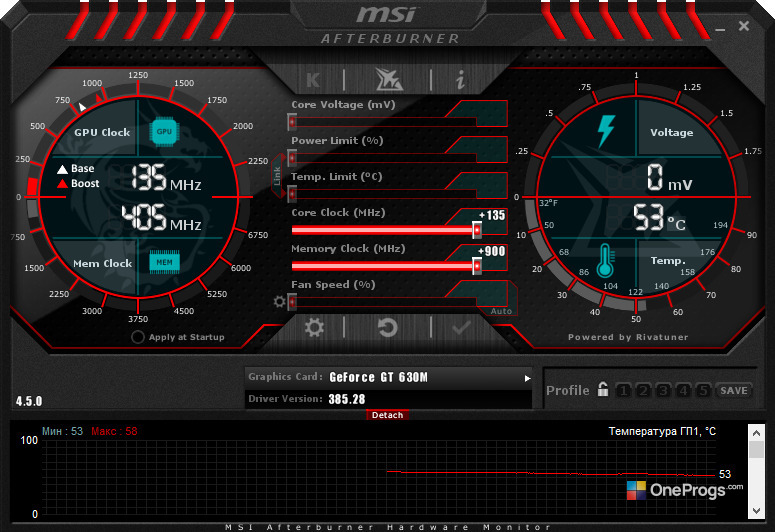Viewport: 775px width, 532px height.
Task: Click the MEM chip icon
Action: 165,262
